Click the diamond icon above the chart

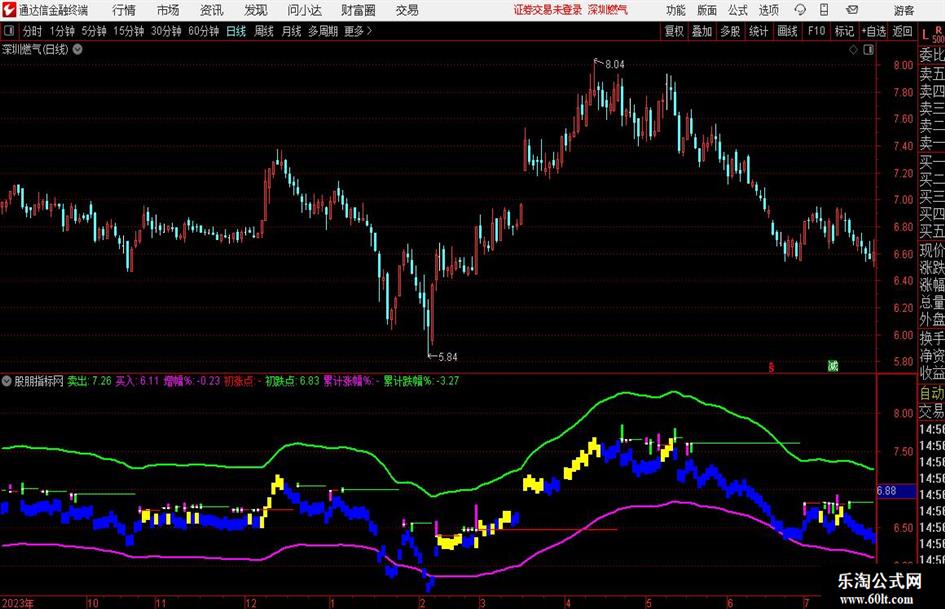pos(853,50)
